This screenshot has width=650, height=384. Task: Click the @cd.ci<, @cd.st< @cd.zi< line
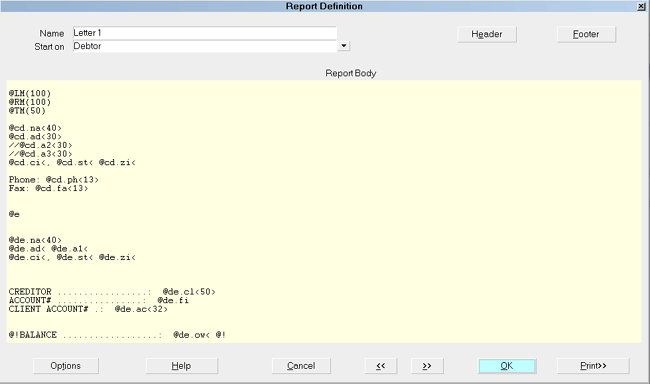click(x=72, y=163)
